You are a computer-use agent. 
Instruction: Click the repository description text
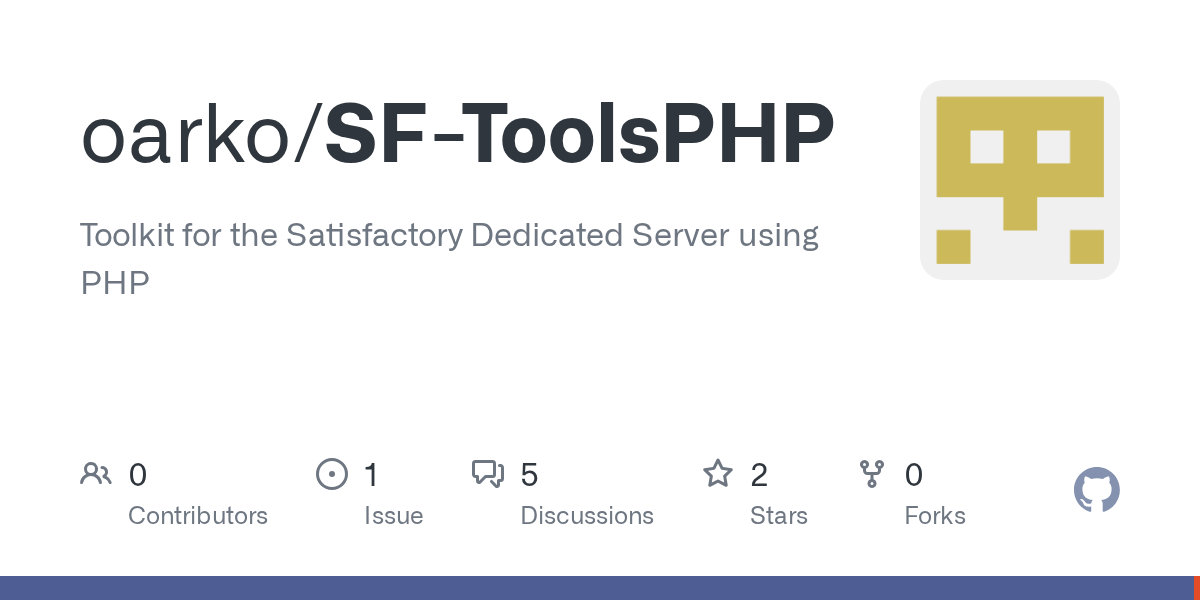tap(450, 258)
